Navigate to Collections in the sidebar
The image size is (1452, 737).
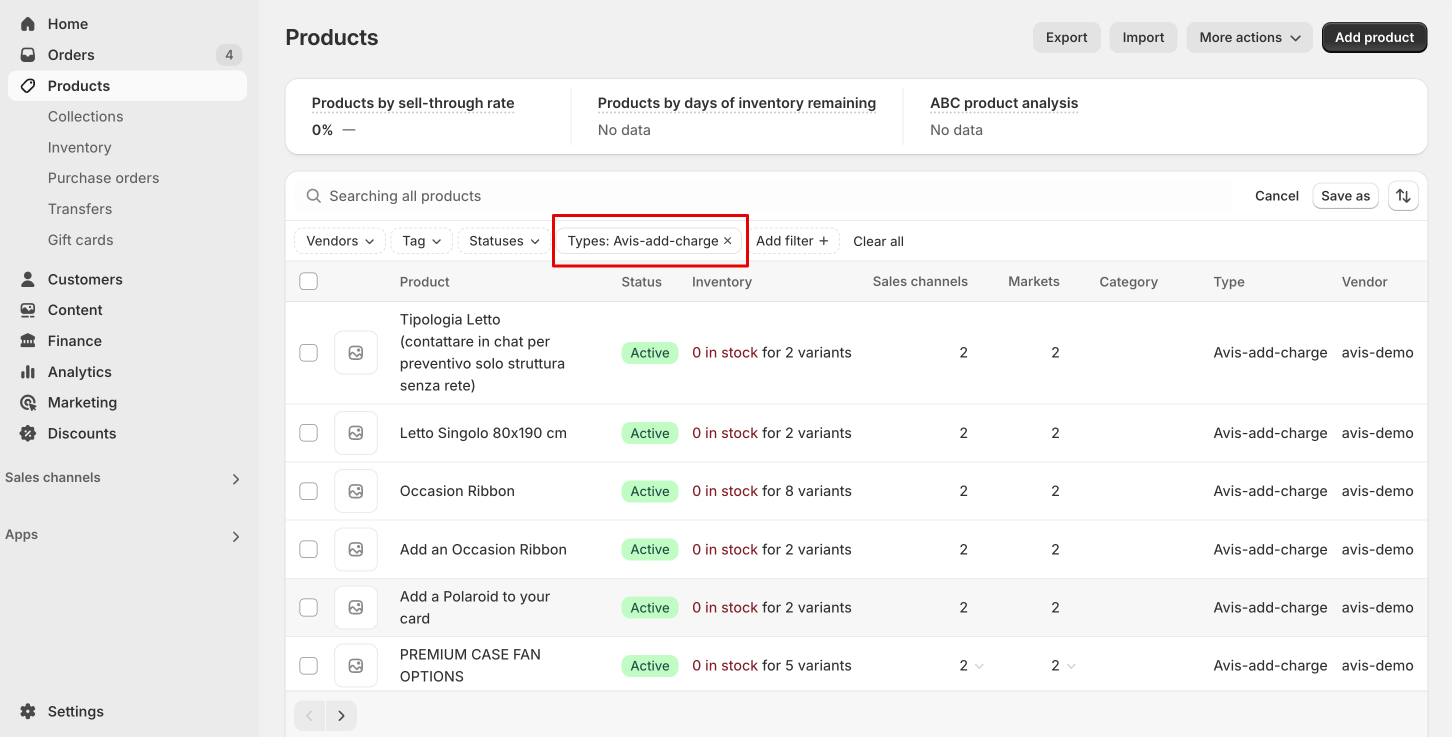85,117
